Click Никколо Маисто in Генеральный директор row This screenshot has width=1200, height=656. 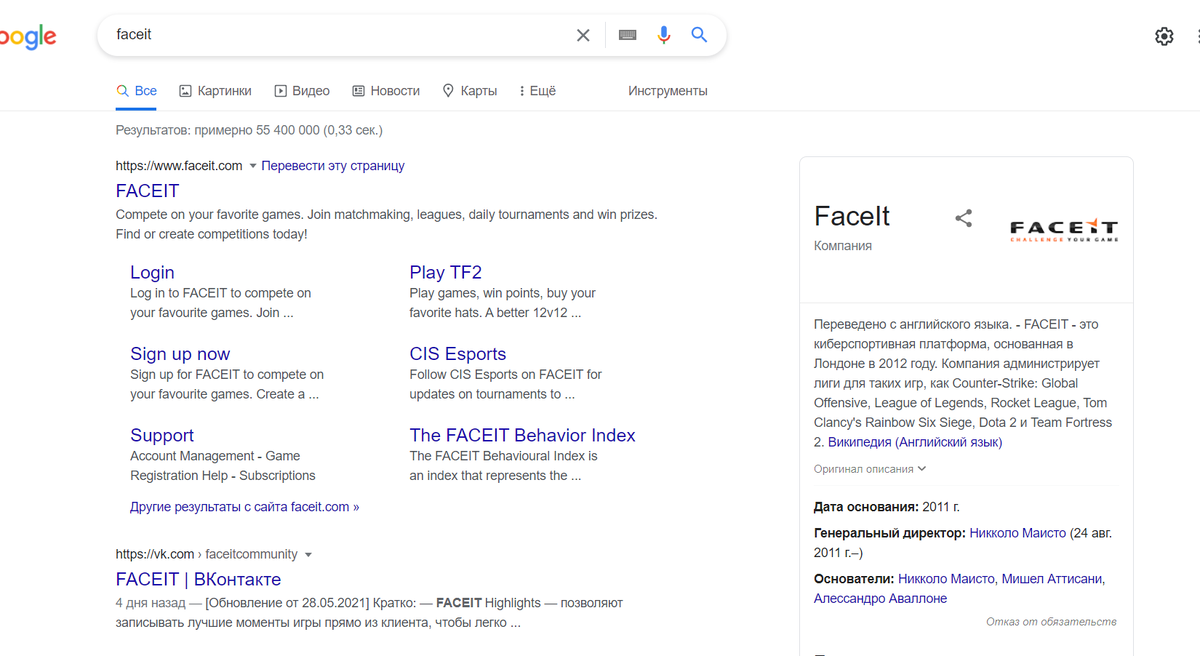[x=1018, y=533]
